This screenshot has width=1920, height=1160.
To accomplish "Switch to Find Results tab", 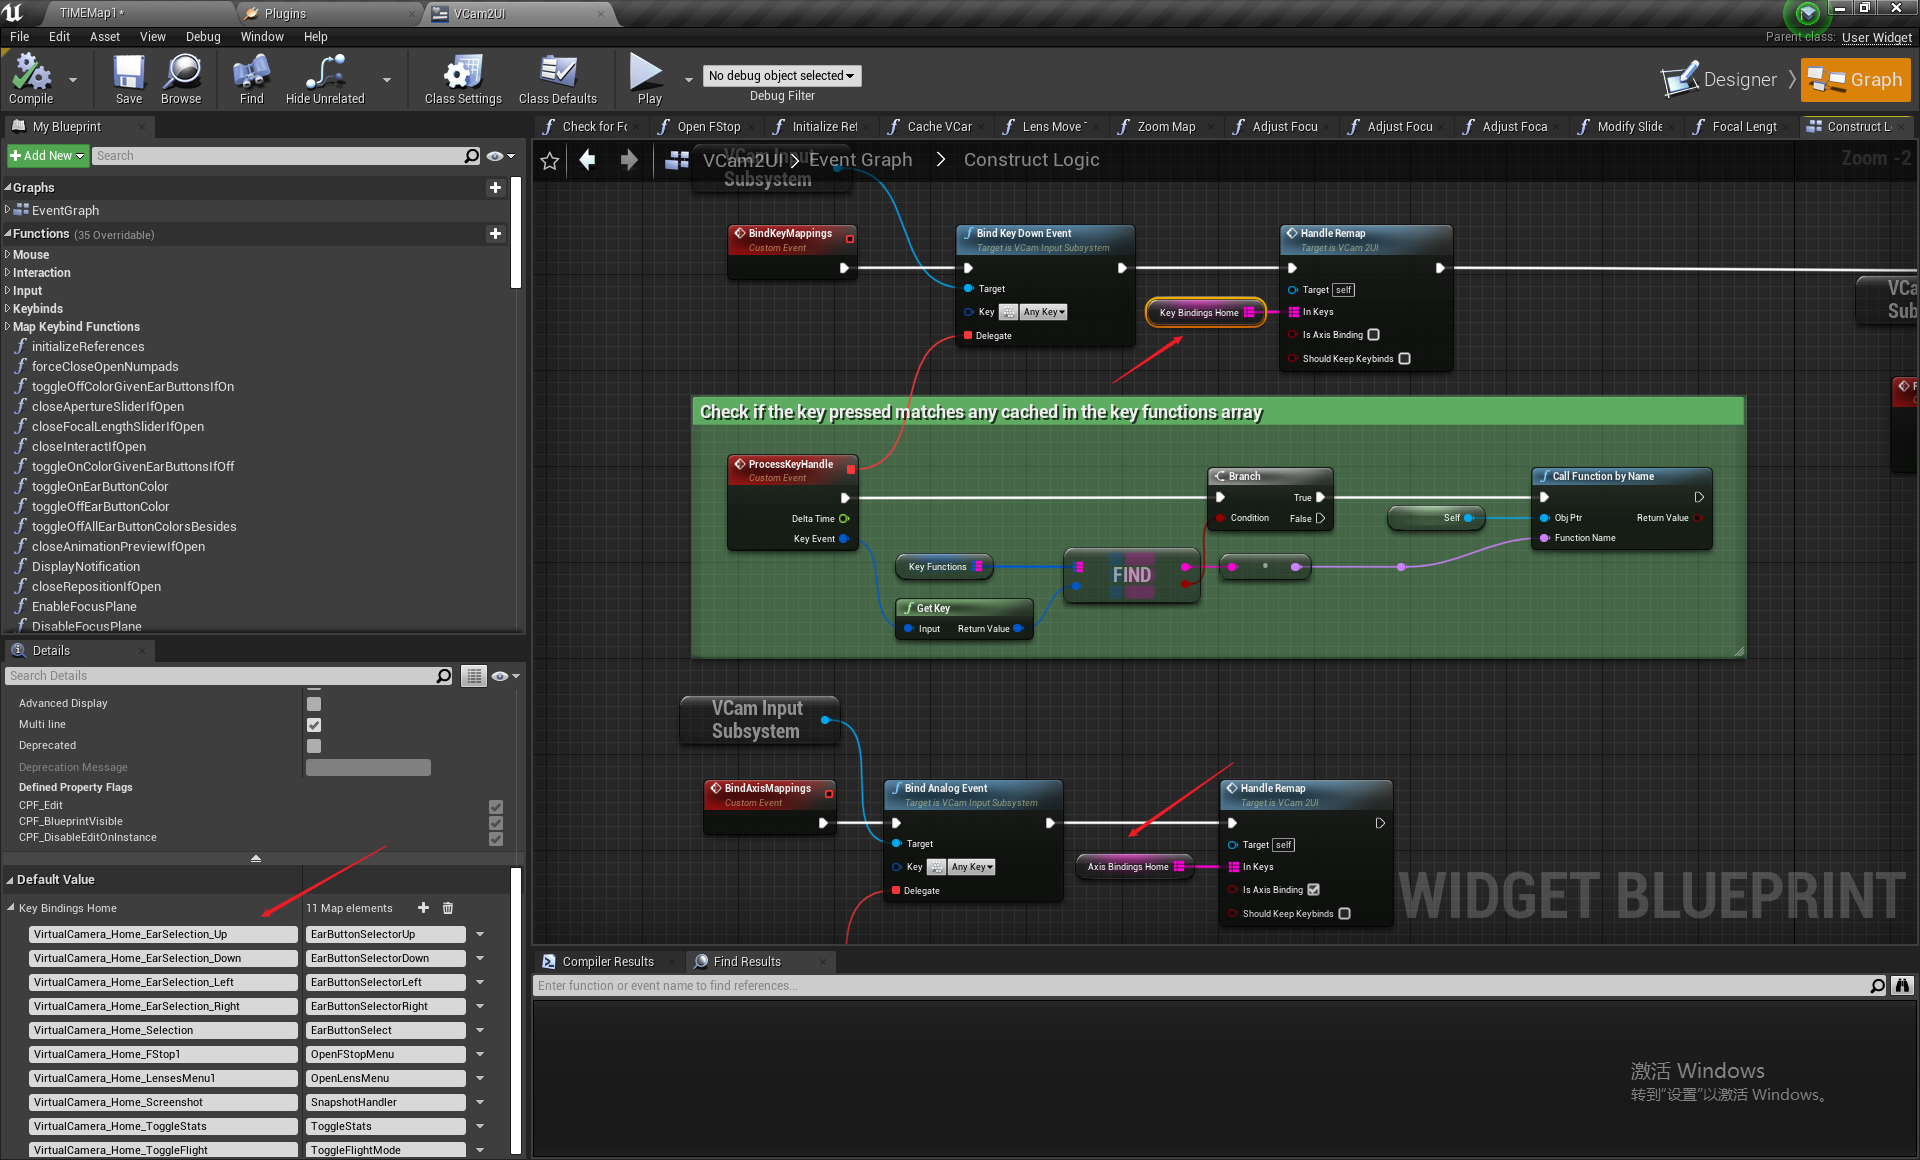I will (747, 962).
